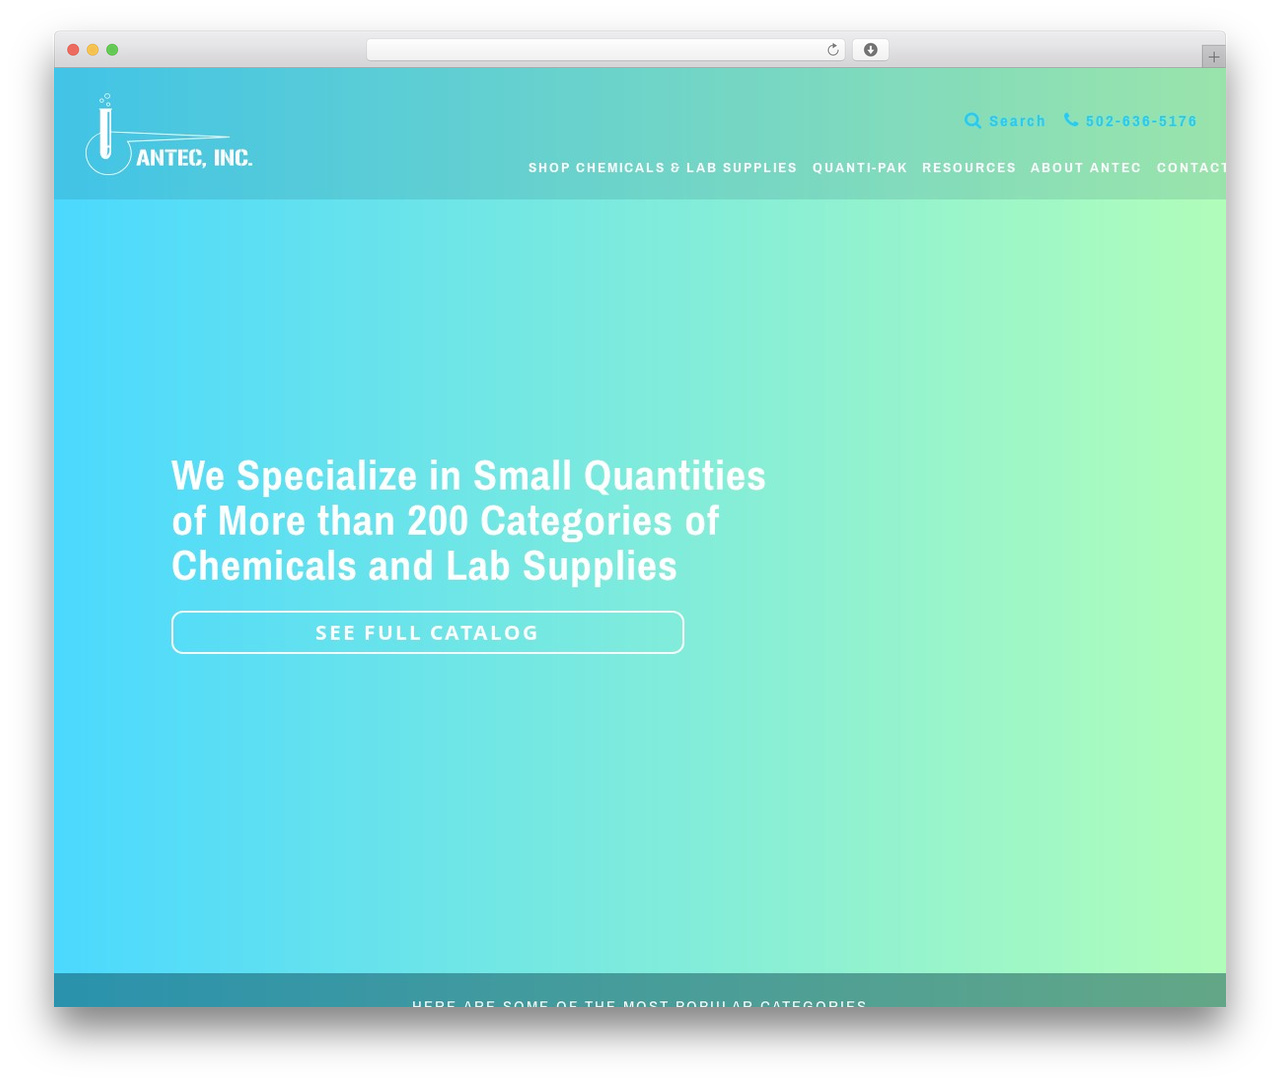1280x1084 pixels.
Task: Close the browser window with red button
Action: (x=73, y=50)
